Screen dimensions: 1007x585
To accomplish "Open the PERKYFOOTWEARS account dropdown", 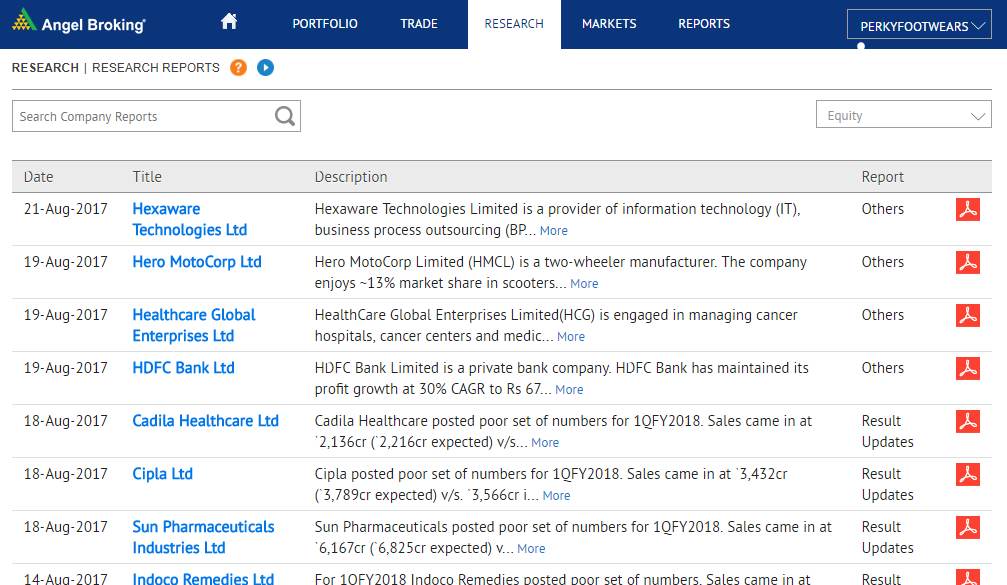I will [x=919, y=27].
